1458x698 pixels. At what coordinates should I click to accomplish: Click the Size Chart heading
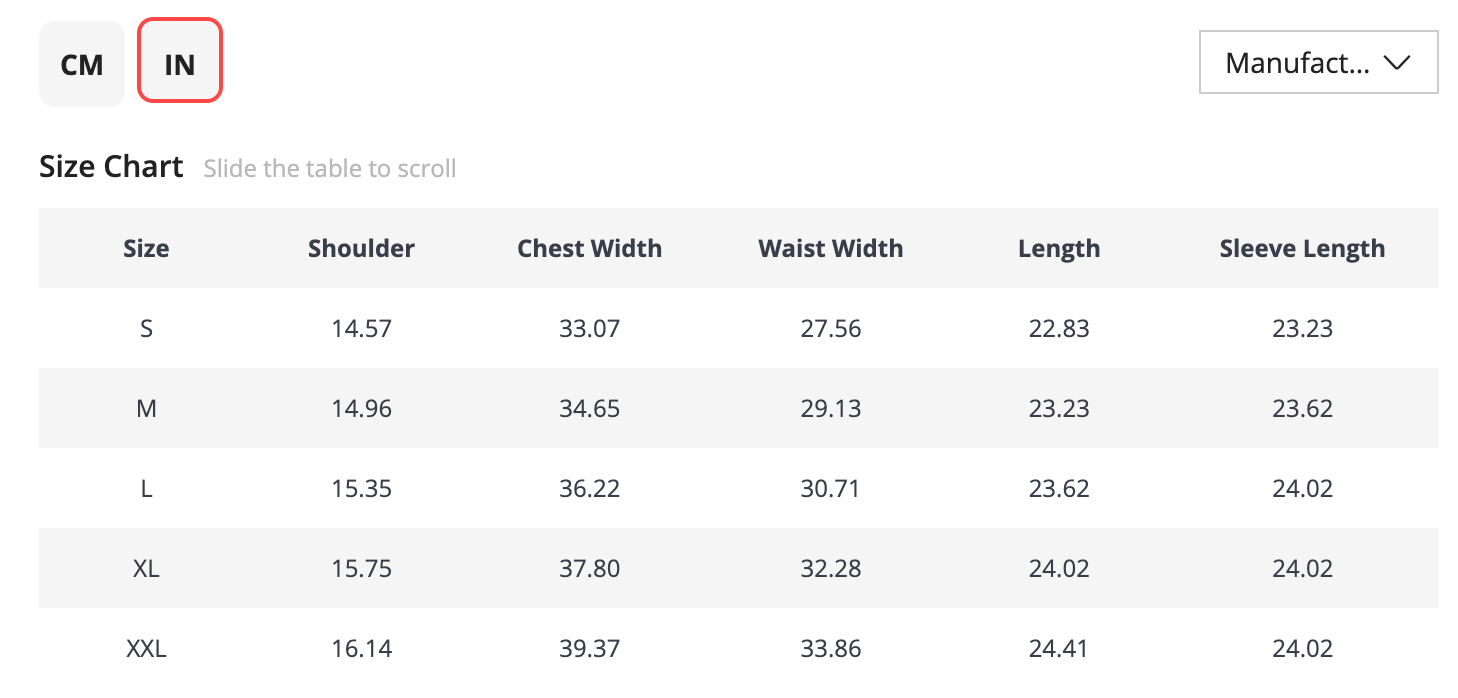(x=111, y=166)
